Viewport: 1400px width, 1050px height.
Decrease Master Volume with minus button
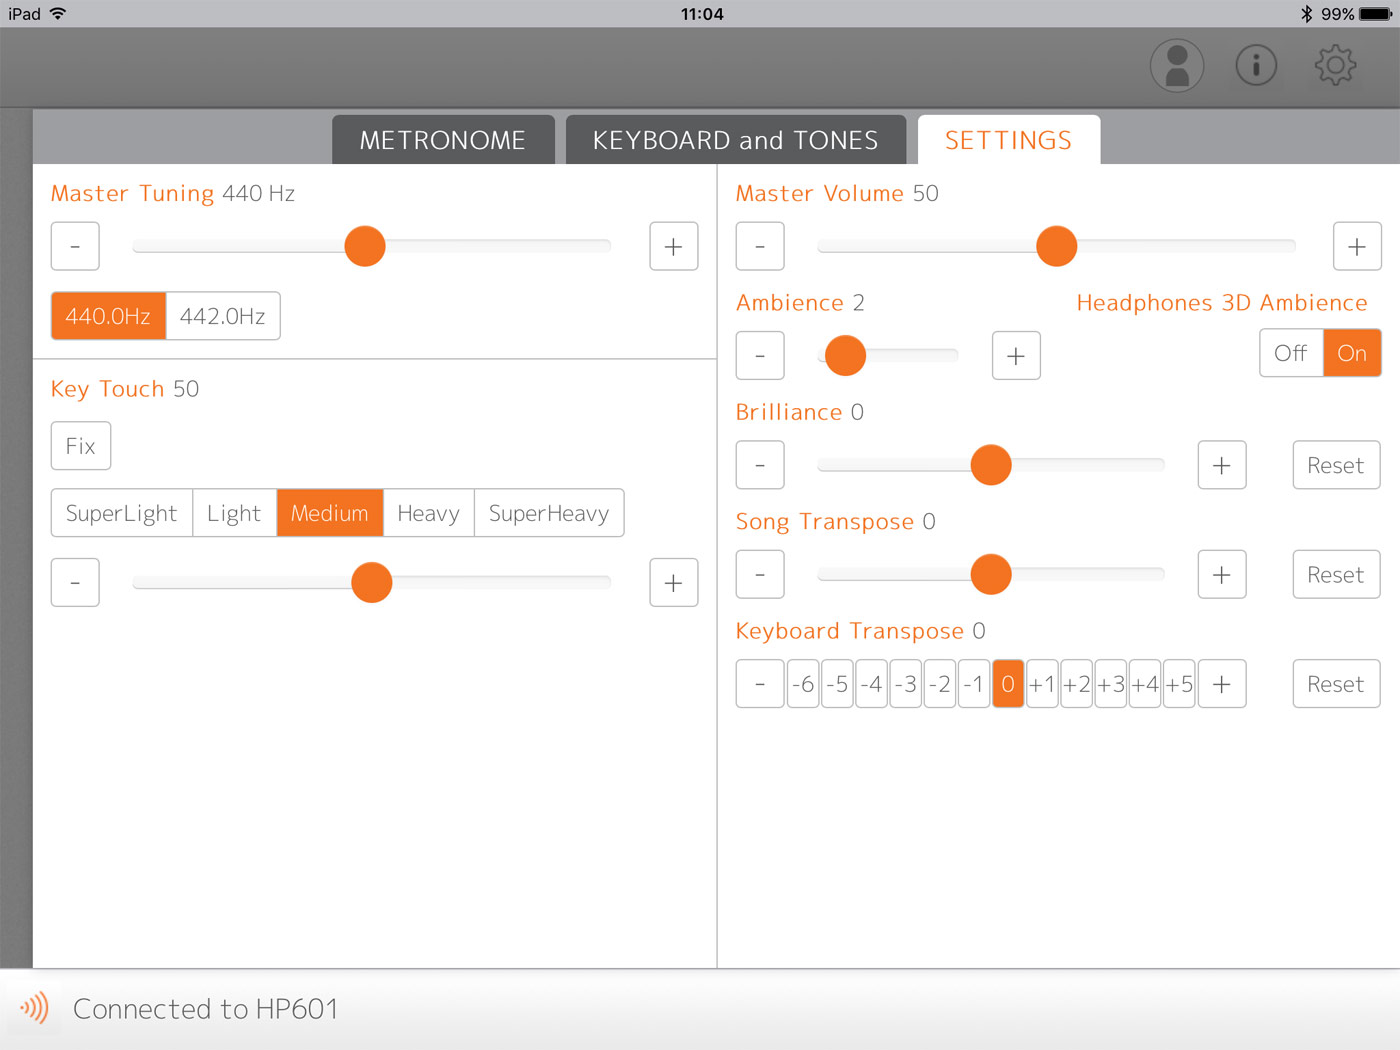(x=760, y=246)
